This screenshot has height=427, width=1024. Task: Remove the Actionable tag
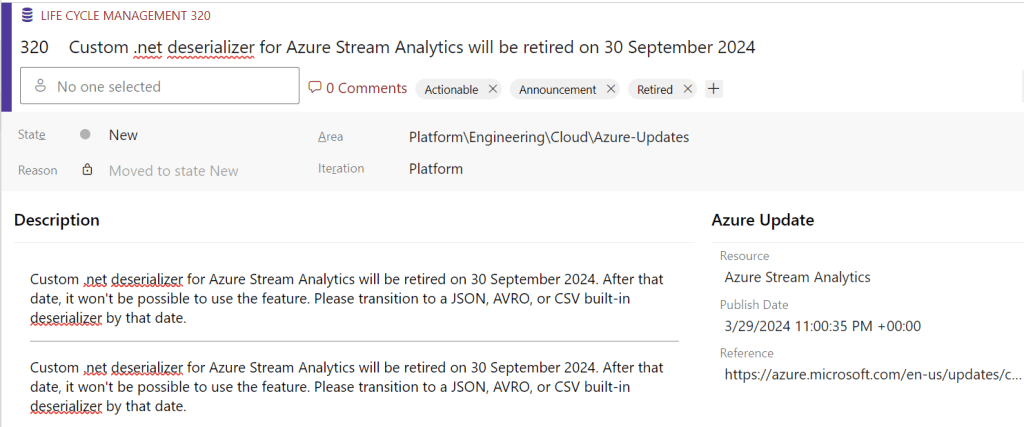[x=492, y=89]
